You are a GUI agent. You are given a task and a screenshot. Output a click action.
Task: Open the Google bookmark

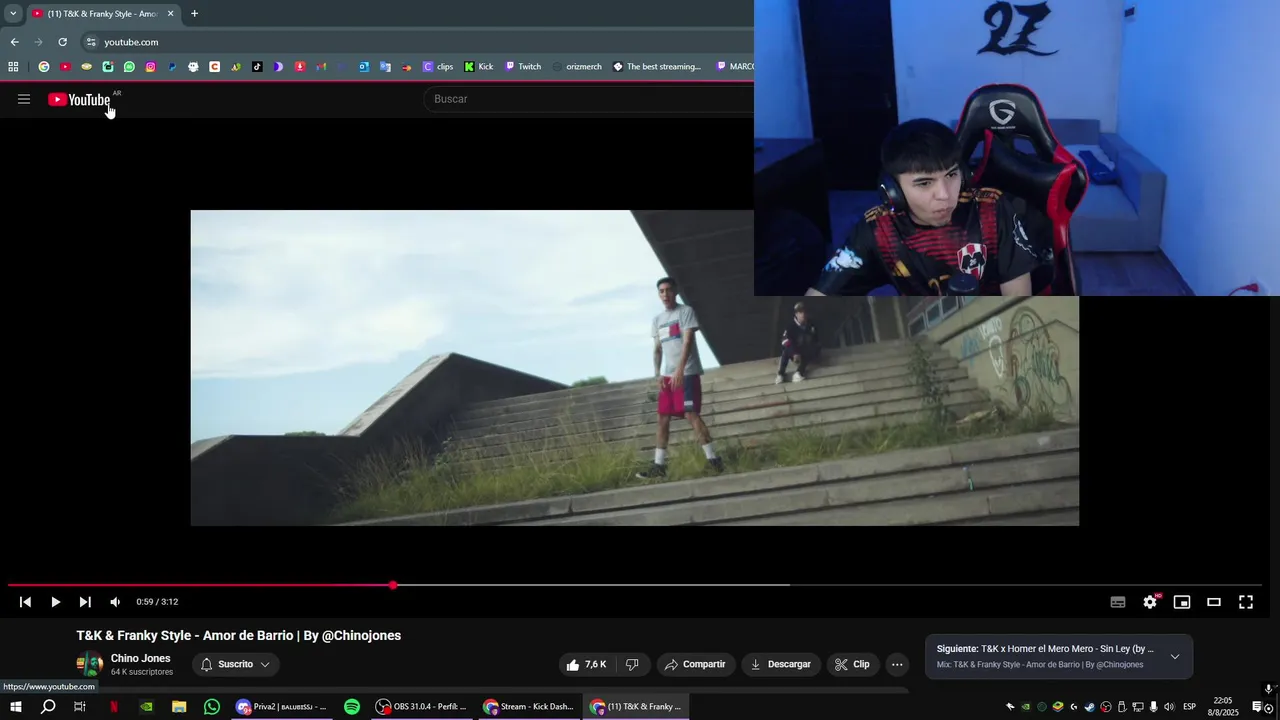pos(44,67)
